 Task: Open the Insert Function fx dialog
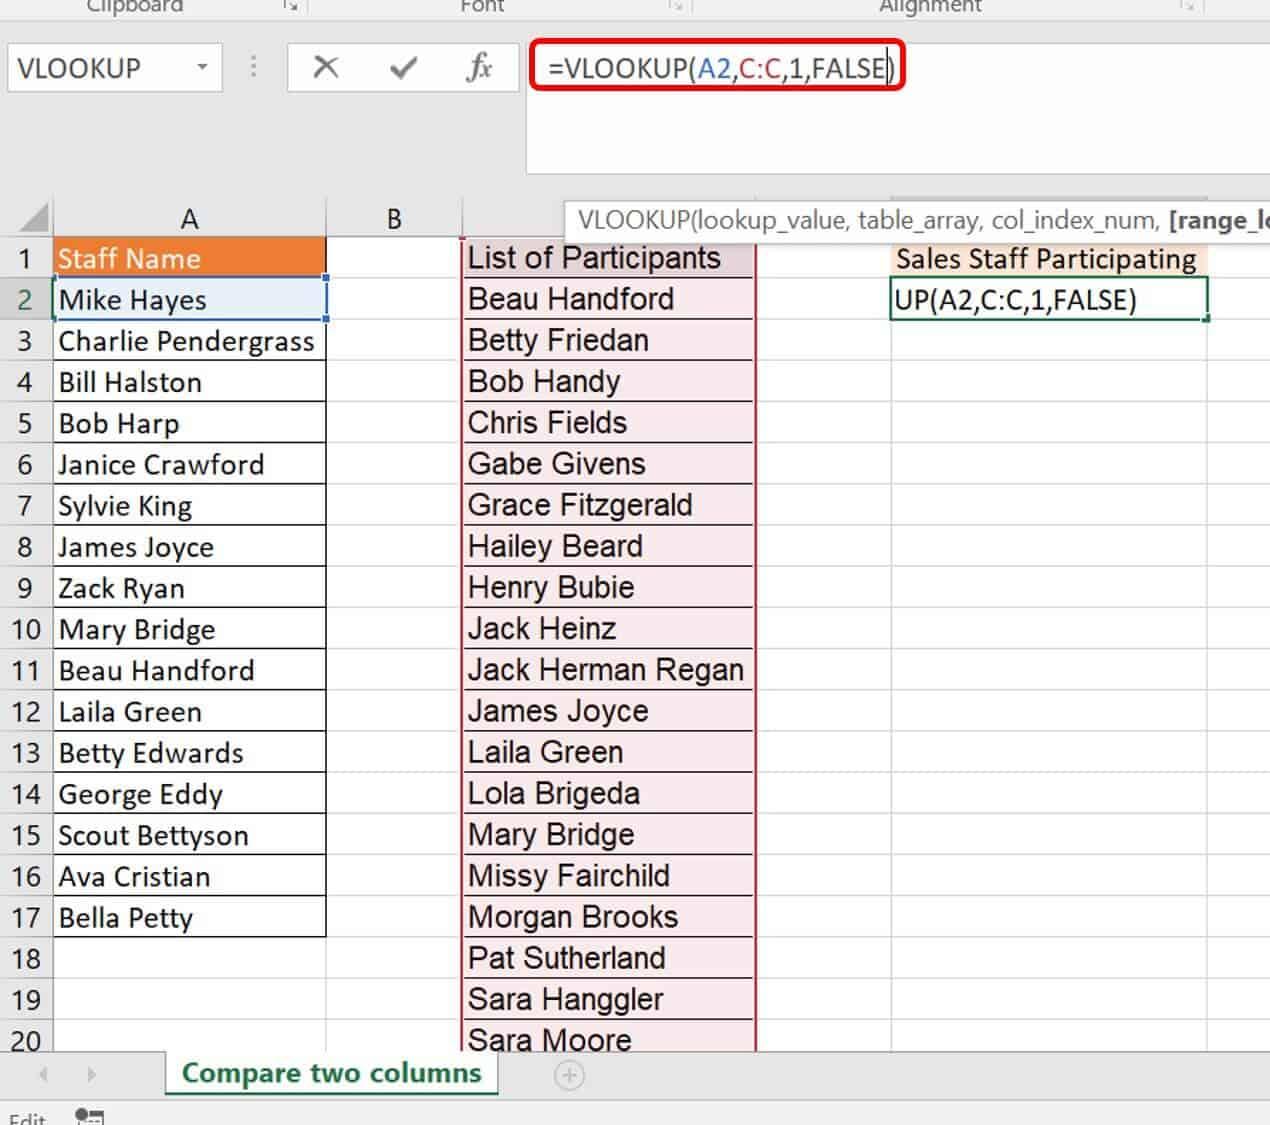pos(479,68)
